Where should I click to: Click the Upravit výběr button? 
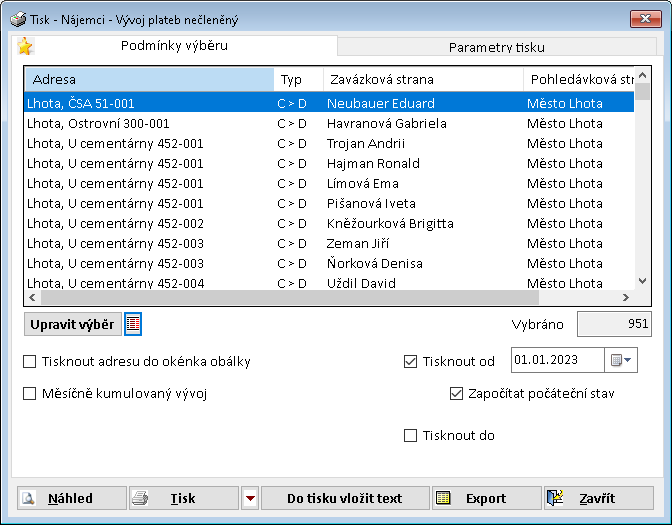72,324
